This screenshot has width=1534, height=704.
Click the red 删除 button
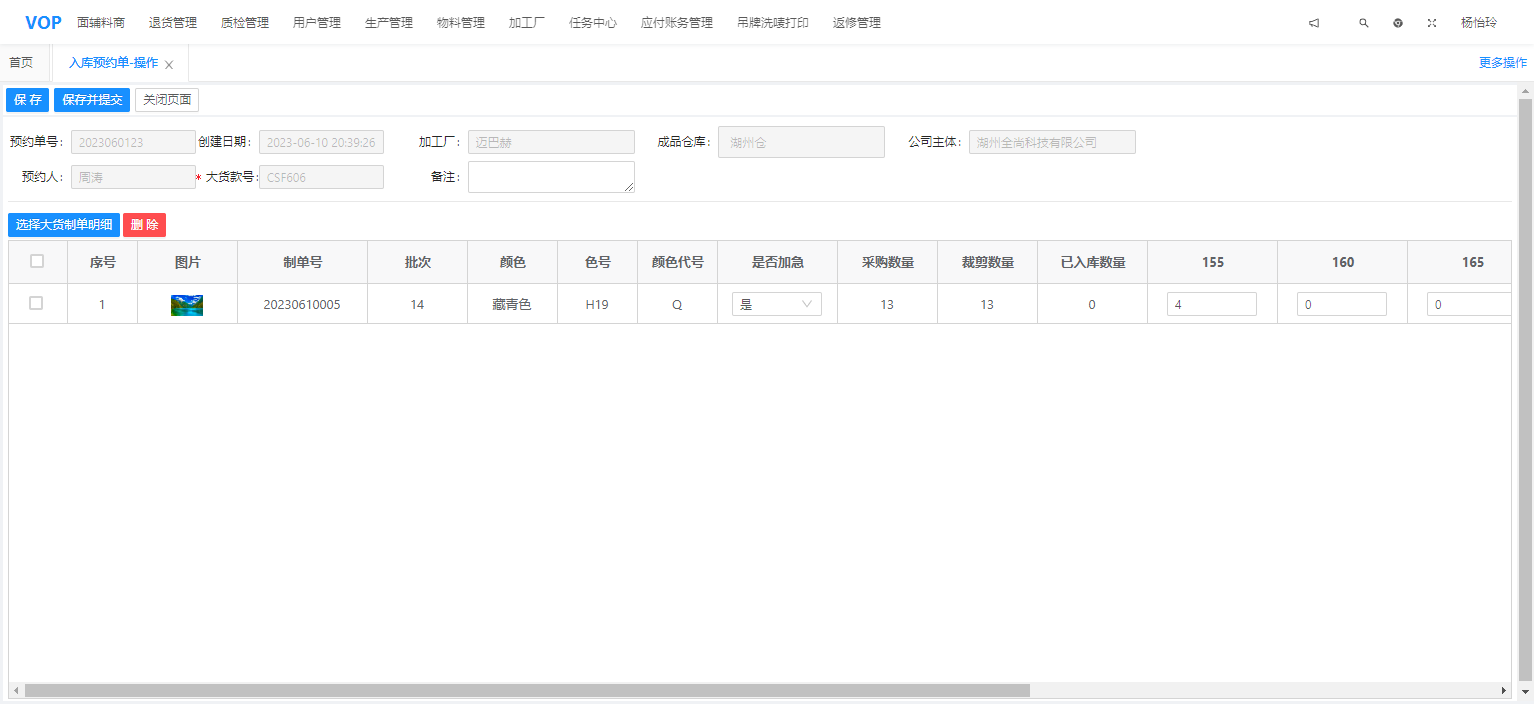[x=144, y=225]
